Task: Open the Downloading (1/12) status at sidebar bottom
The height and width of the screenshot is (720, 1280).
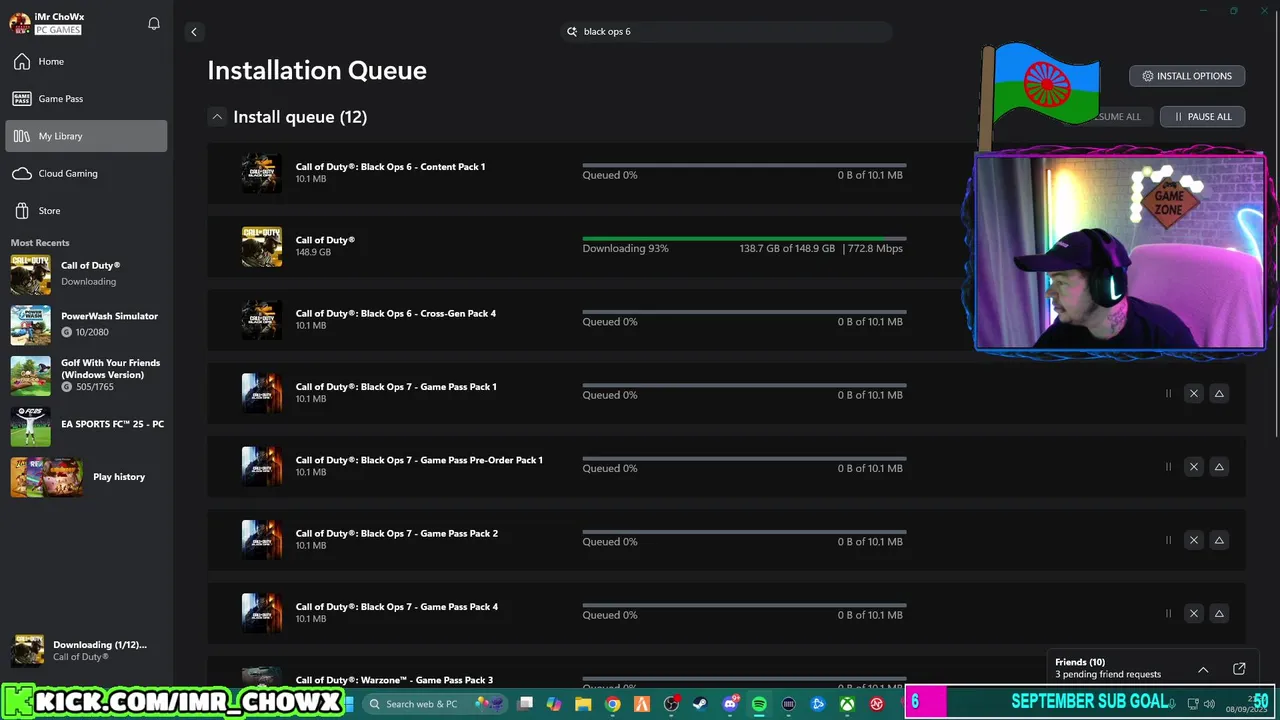Action: point(86,650)
